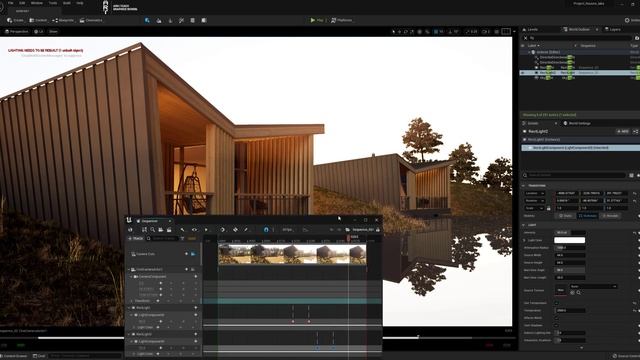Set Mobility to Movable
Viewport: 640px width, 360px height.
pos(610,216)
